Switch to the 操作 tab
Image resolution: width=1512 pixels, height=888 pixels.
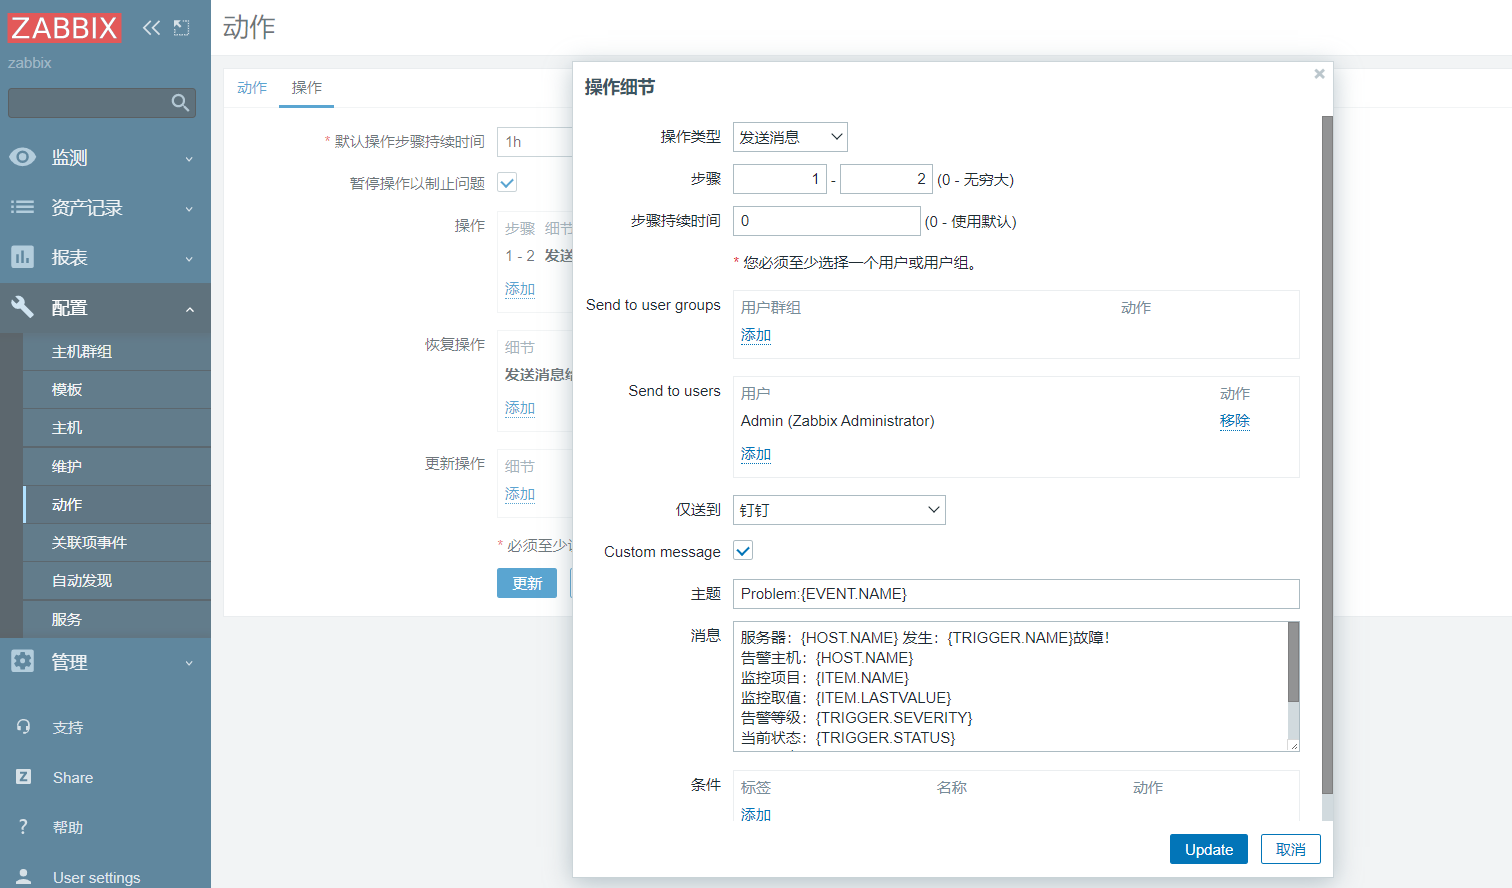tap(307, 88)
